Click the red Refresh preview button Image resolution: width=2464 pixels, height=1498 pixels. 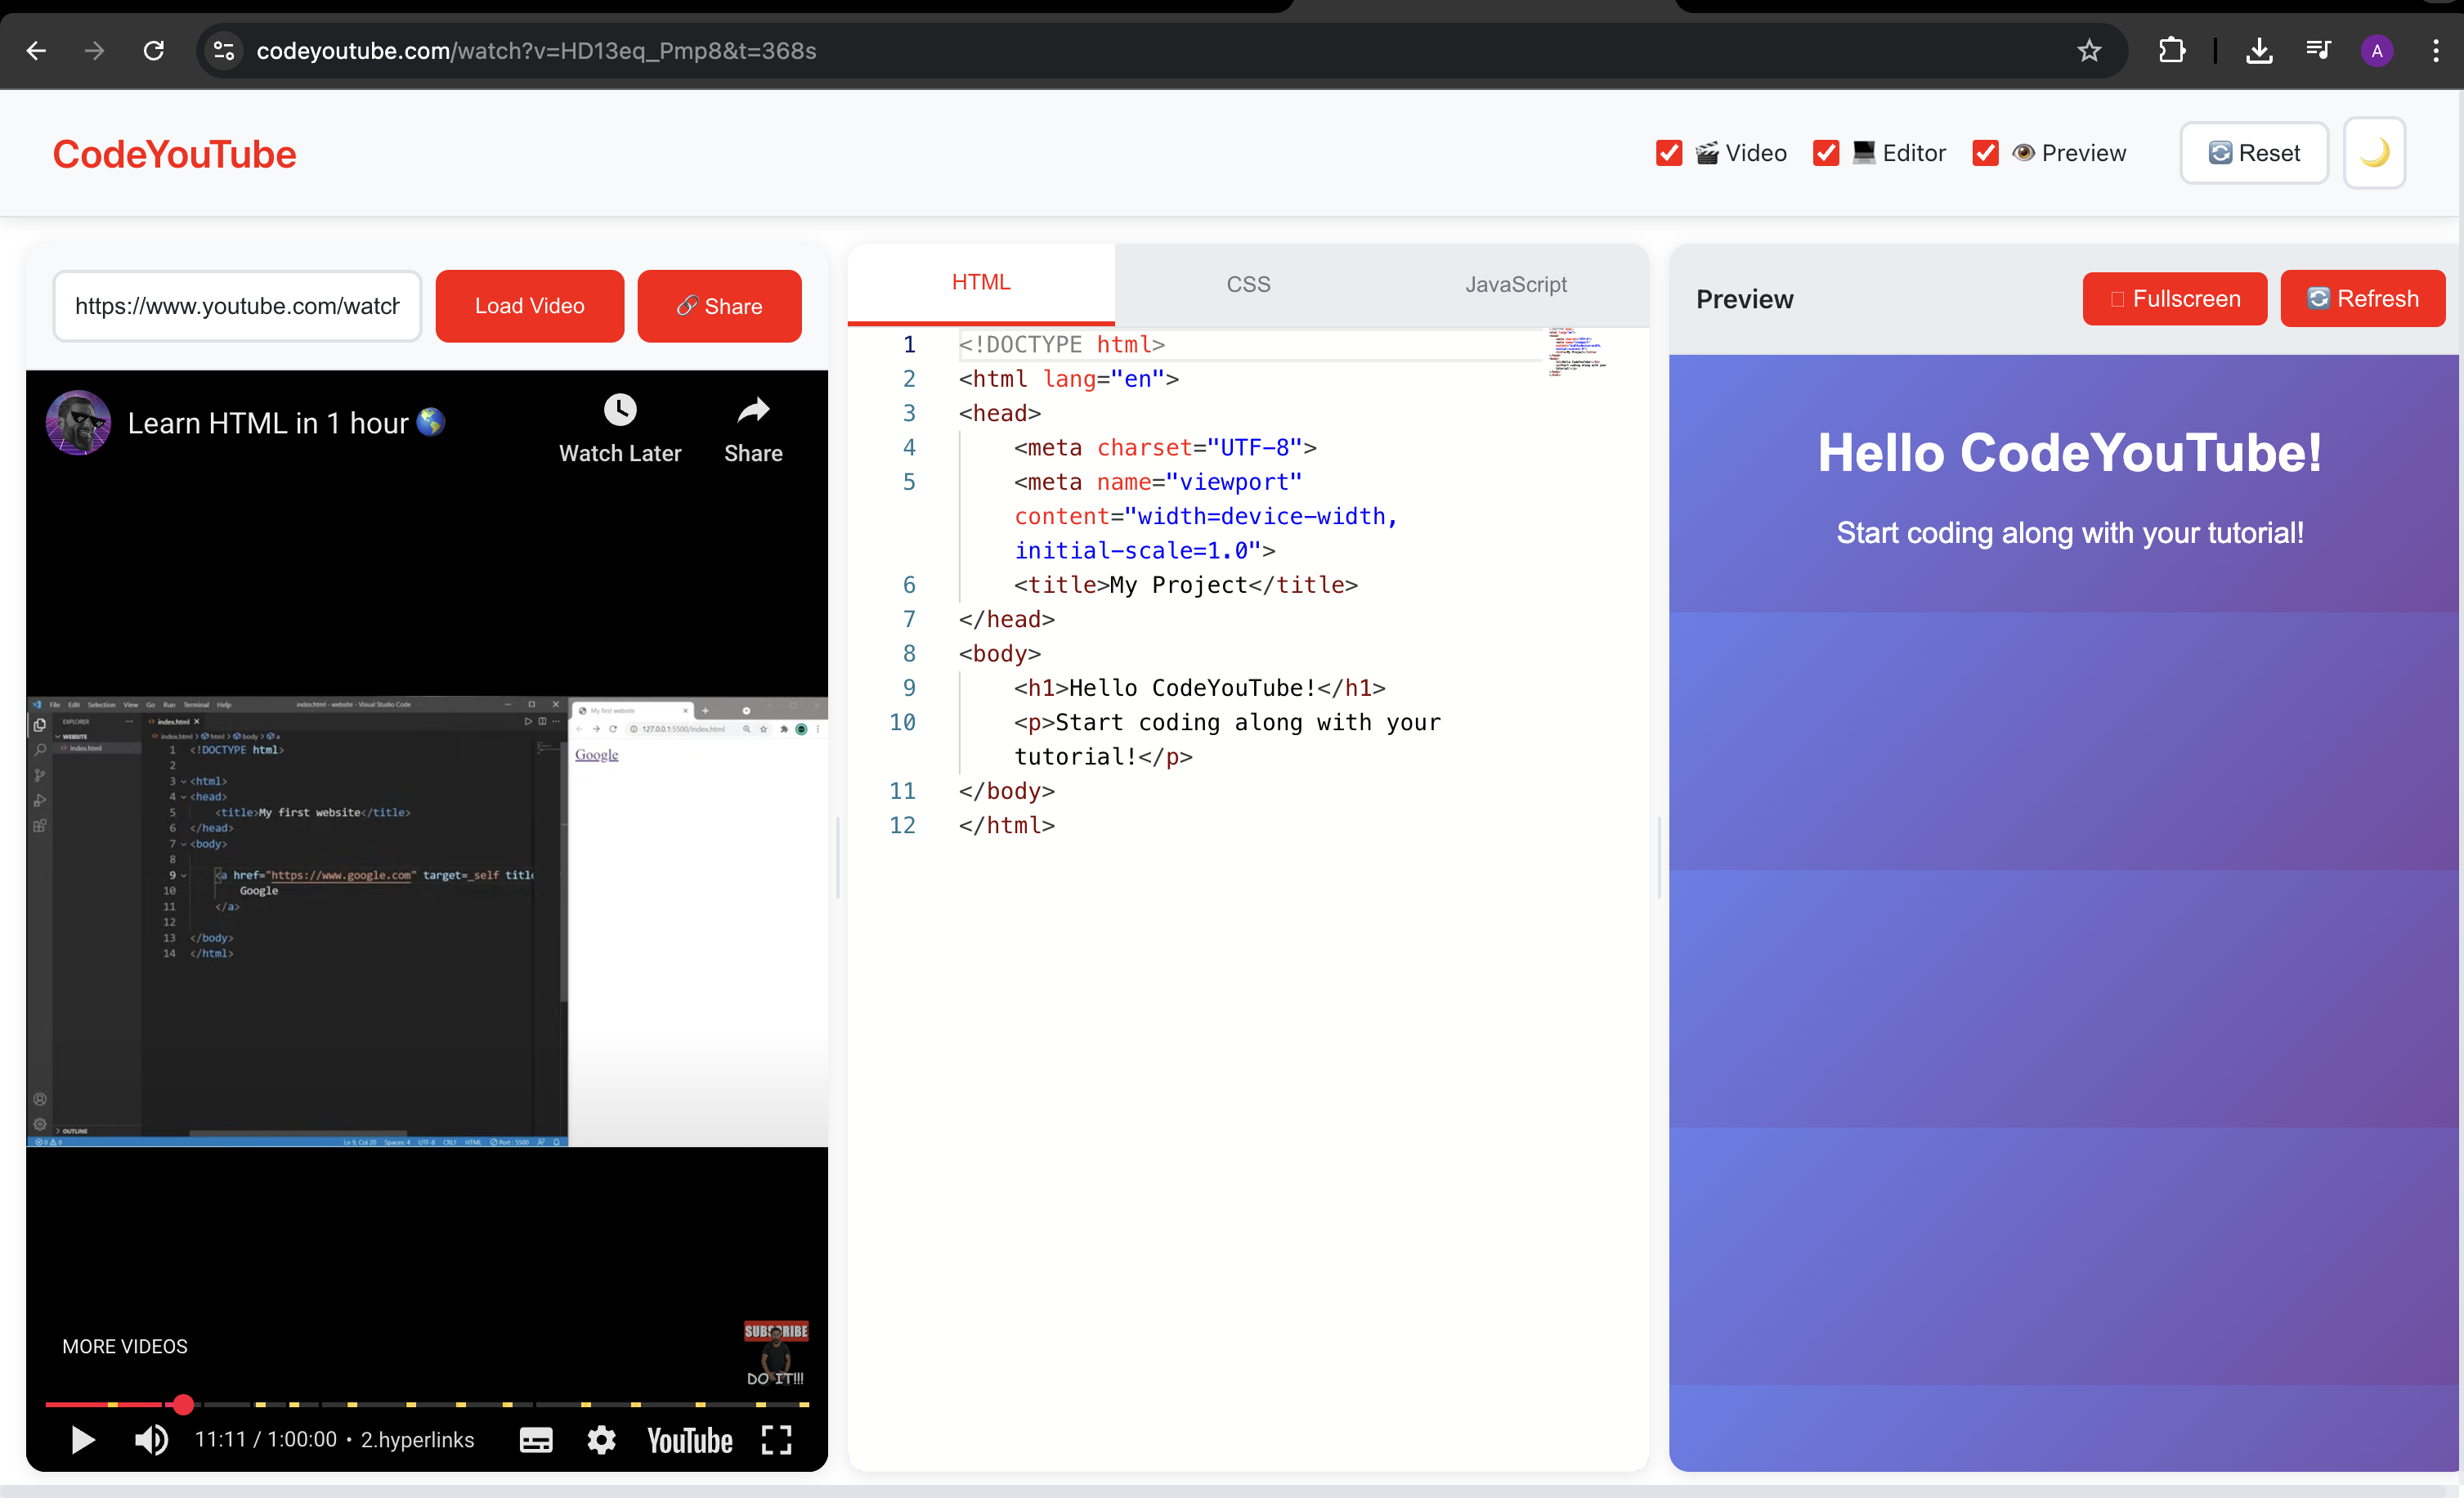pos(2362,299)
